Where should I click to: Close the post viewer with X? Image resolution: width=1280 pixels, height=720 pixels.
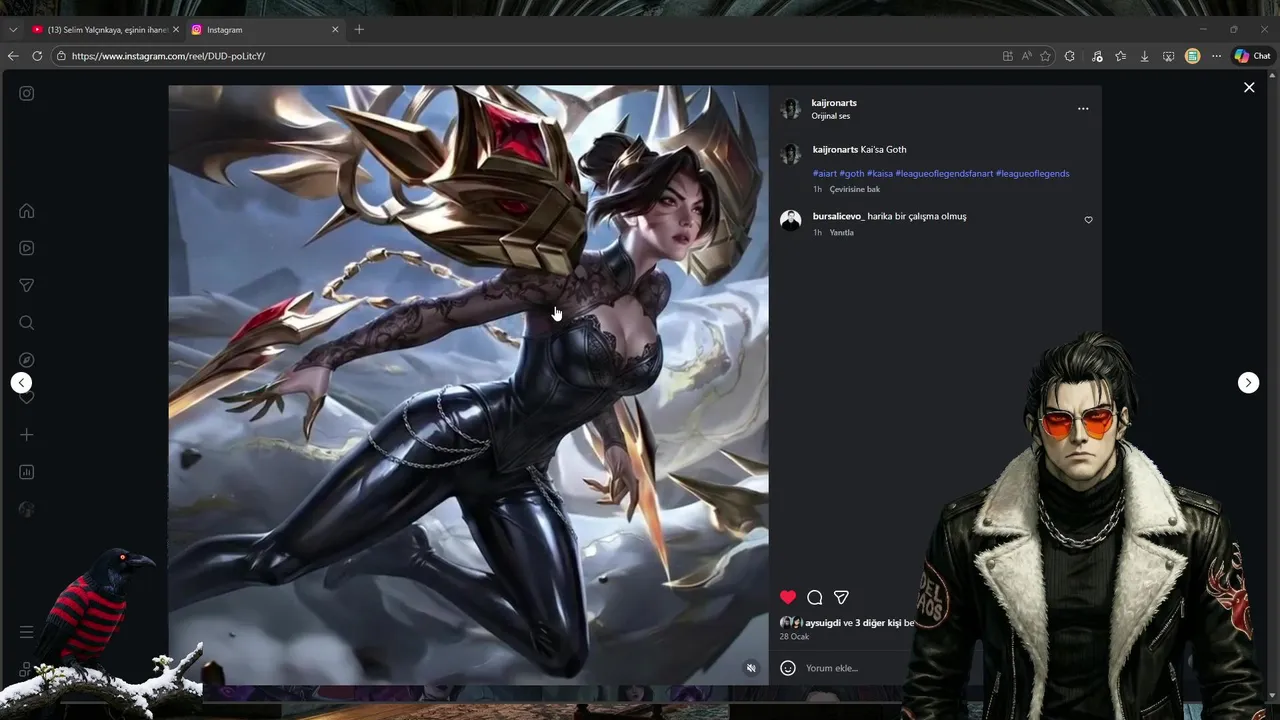click(x=1249, y=88)
